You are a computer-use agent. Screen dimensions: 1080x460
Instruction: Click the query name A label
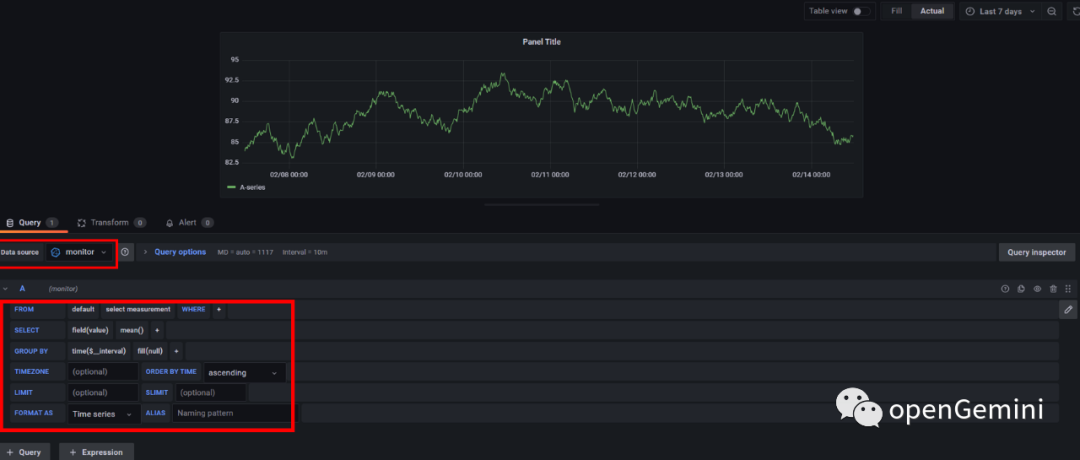point(22,289)
